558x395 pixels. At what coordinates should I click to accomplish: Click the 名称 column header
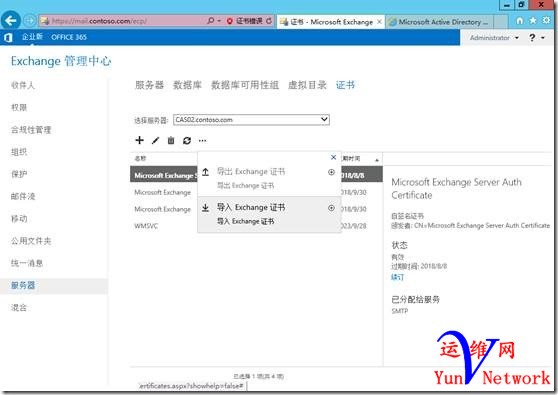pyautogui.click(x=140, y=158)
